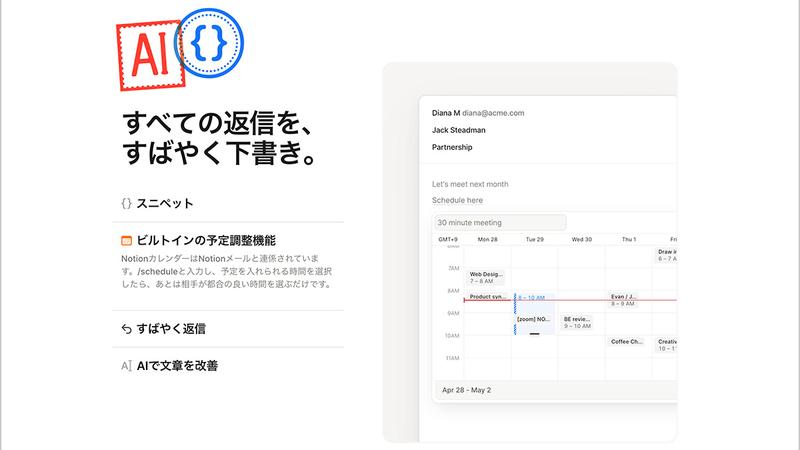The width and height of the screenshot is (800, 450).
Task: Click the Coffee Ch... event on Thursday
Action: point(627,341)
